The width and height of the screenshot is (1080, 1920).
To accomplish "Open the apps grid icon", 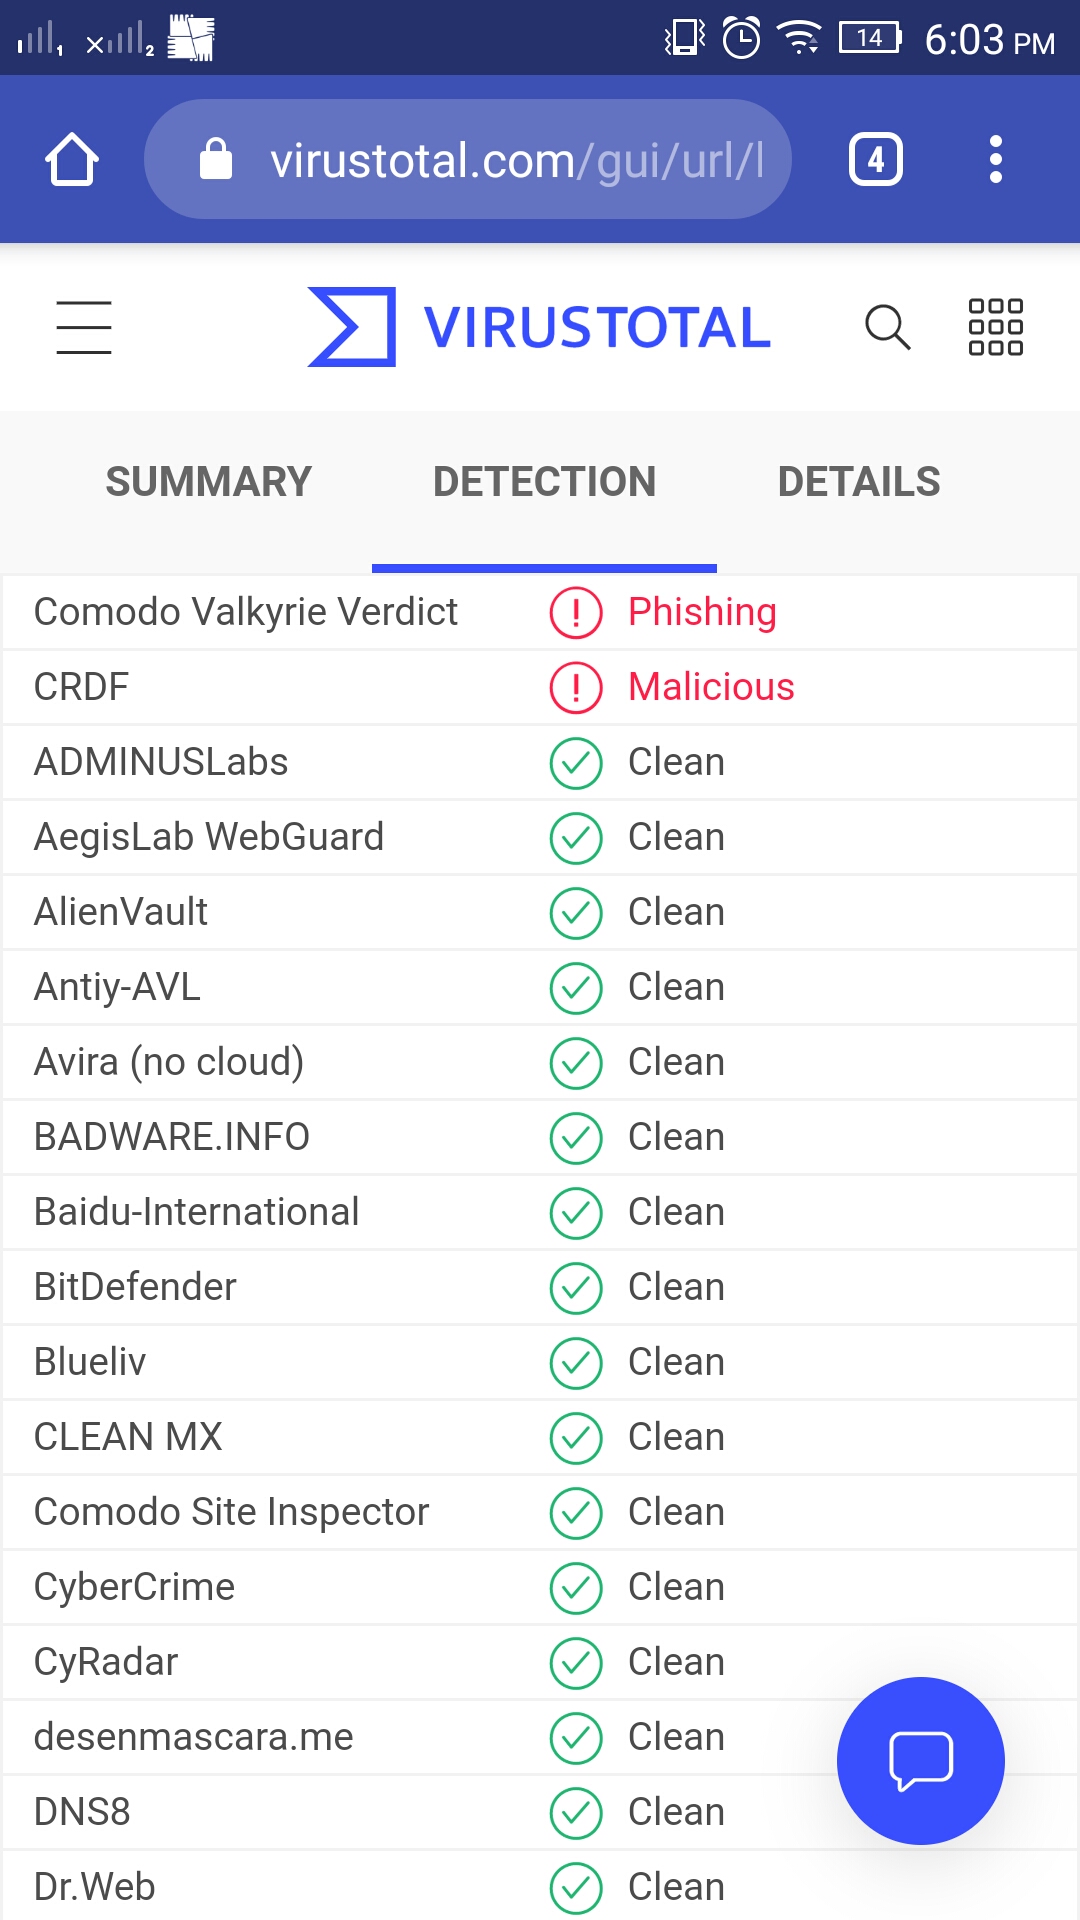I will coord(995,327).
